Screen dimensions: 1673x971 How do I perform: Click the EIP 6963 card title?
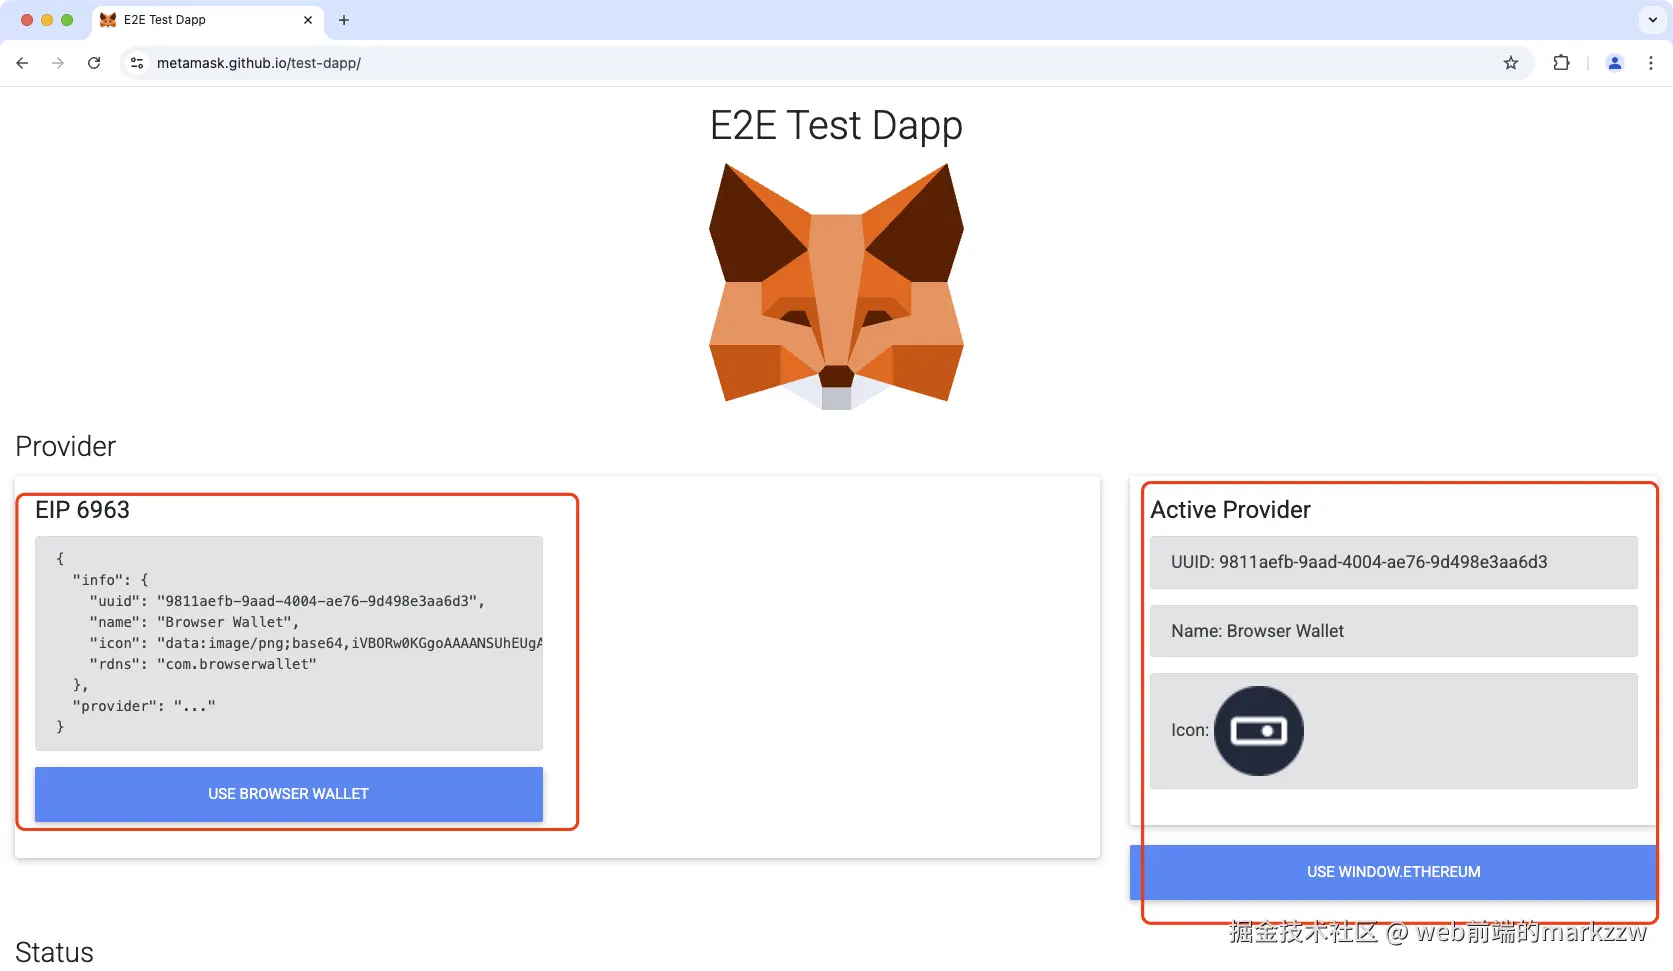[x=82, y=510]
